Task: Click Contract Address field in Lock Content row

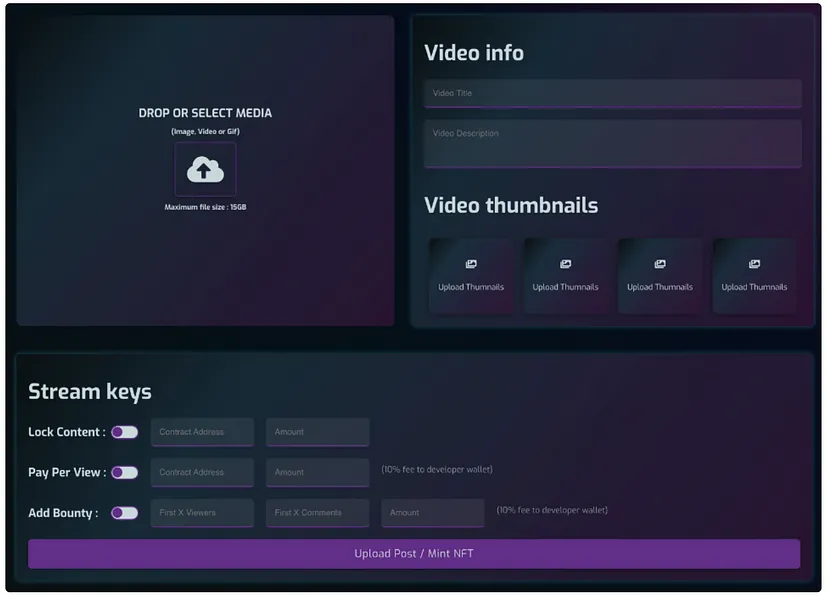Action: click(x=202, y=432)
